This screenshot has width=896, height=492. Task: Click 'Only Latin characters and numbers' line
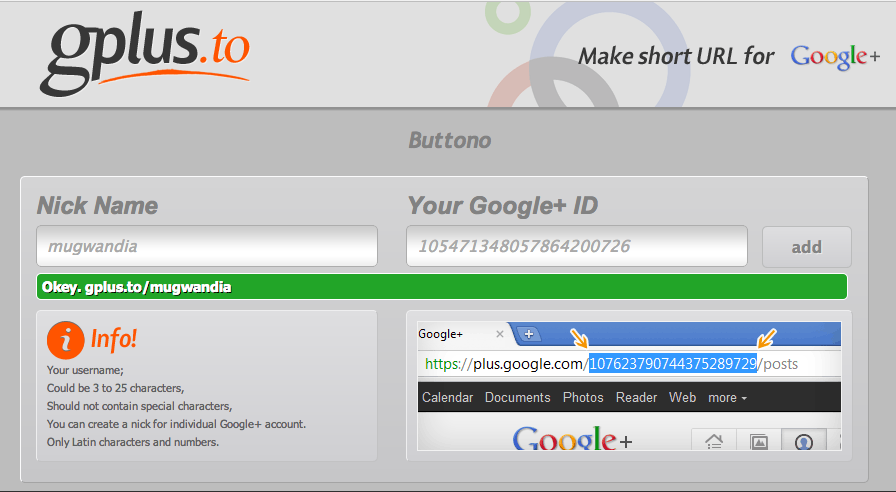133,442
